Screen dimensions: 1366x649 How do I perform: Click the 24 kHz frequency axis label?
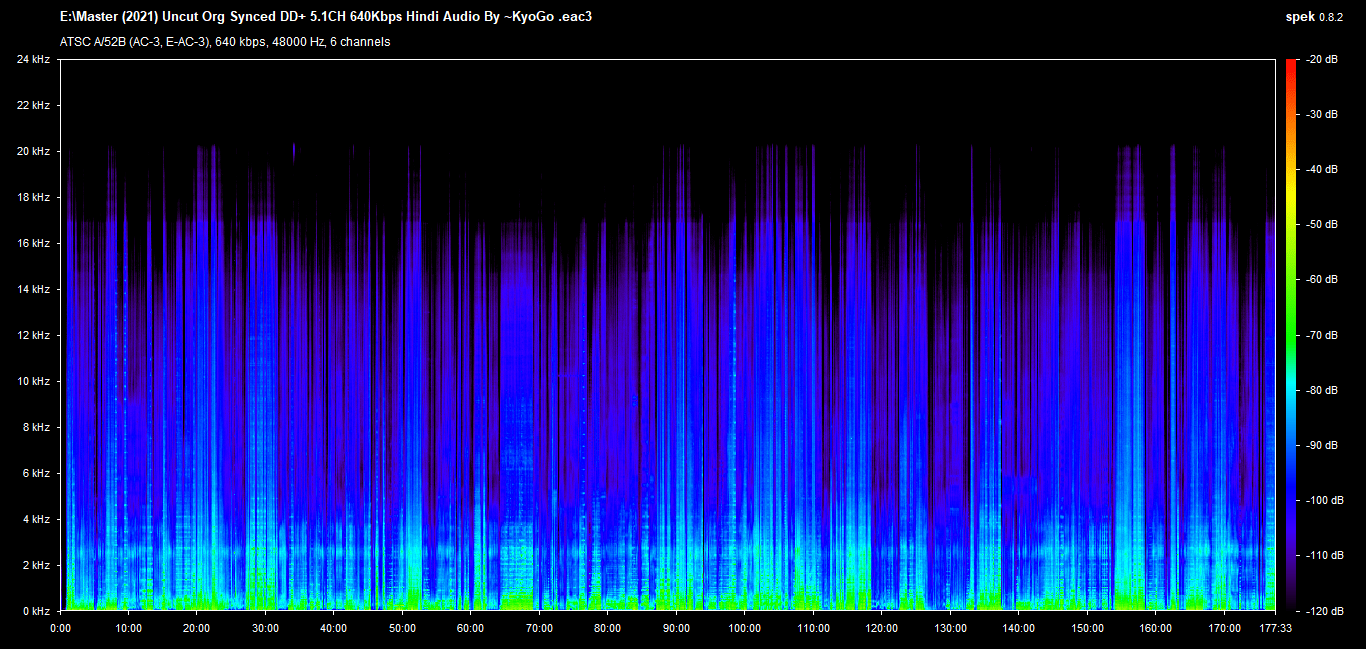tap(33, 60)
